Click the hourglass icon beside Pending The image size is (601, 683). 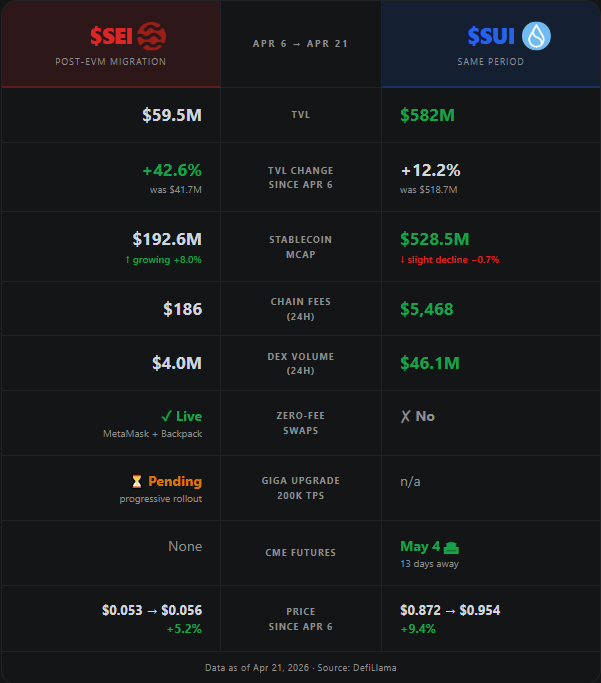137,481
